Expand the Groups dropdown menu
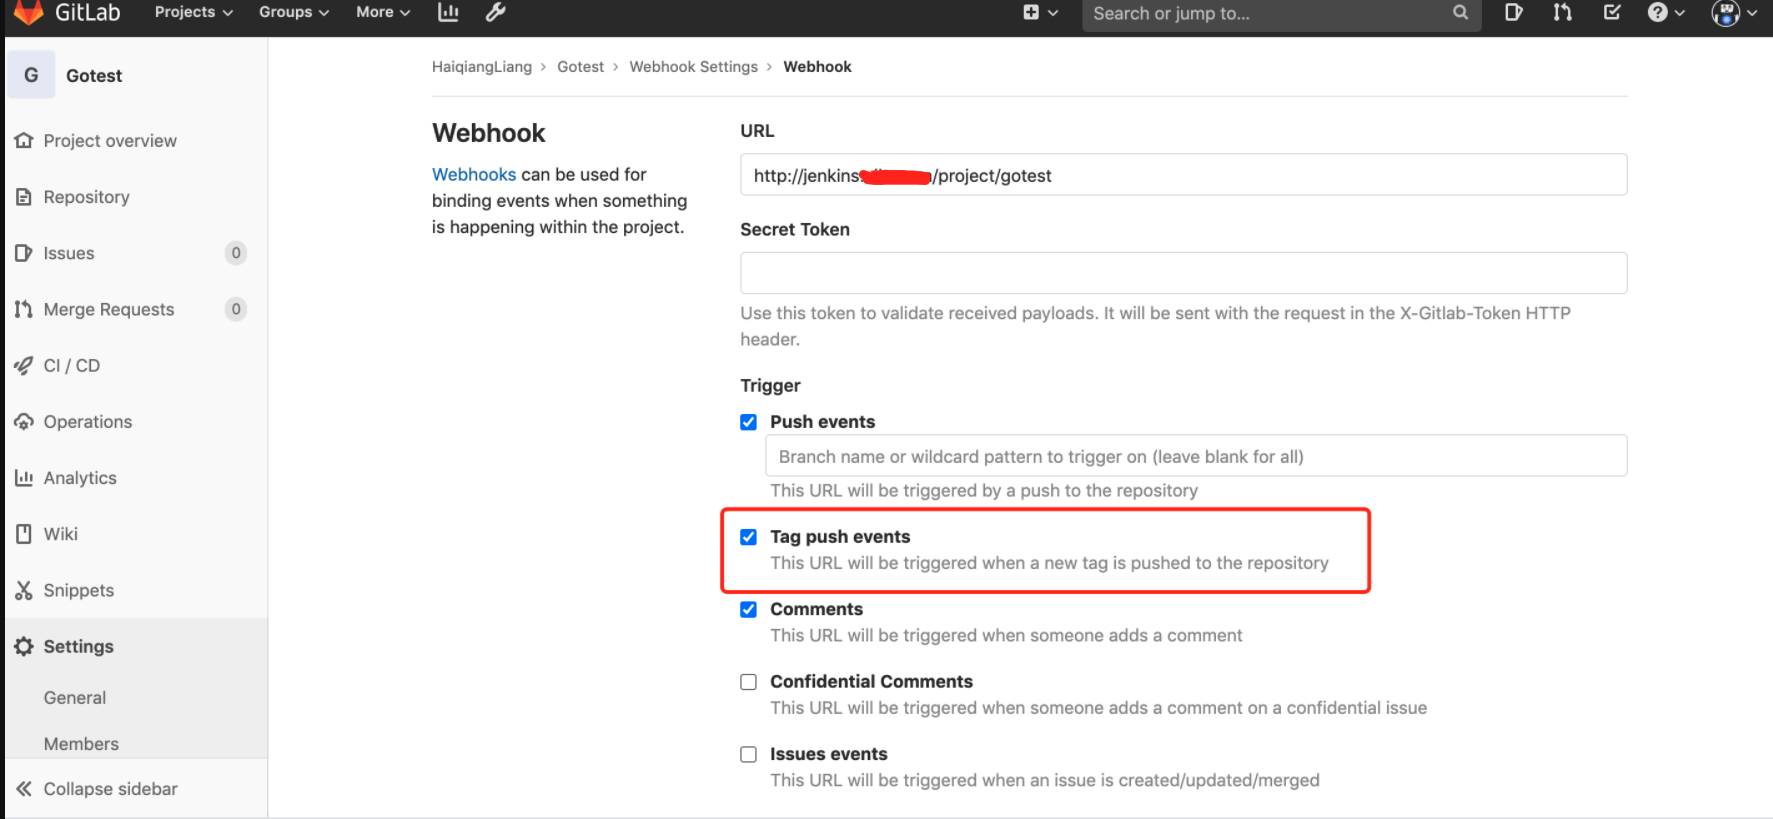 [x=293, y=12]
